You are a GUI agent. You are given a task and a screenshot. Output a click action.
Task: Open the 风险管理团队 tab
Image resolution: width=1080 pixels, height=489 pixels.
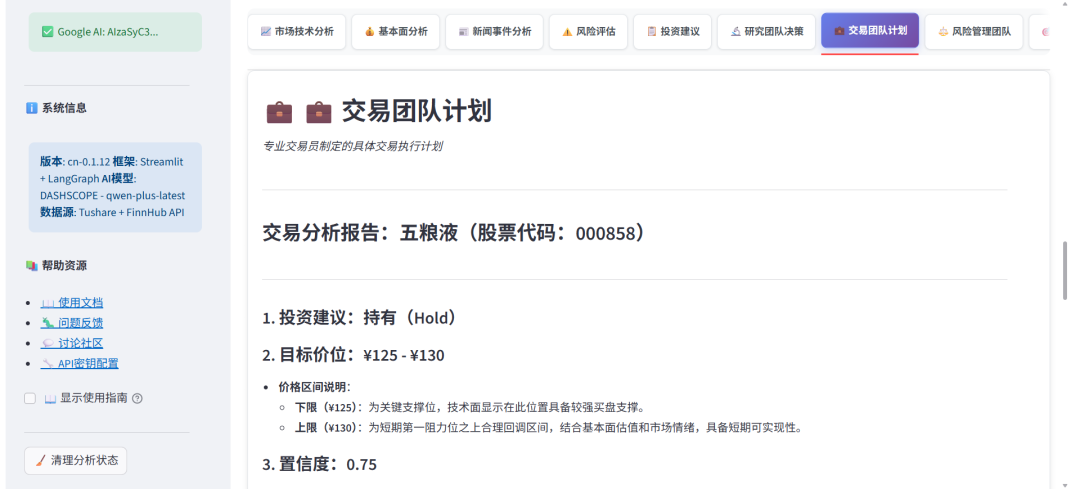point(974,32)
